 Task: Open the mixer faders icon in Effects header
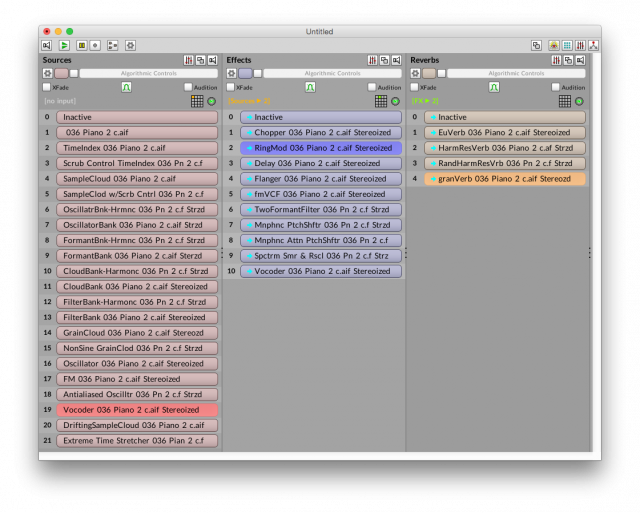coord(373,60)
